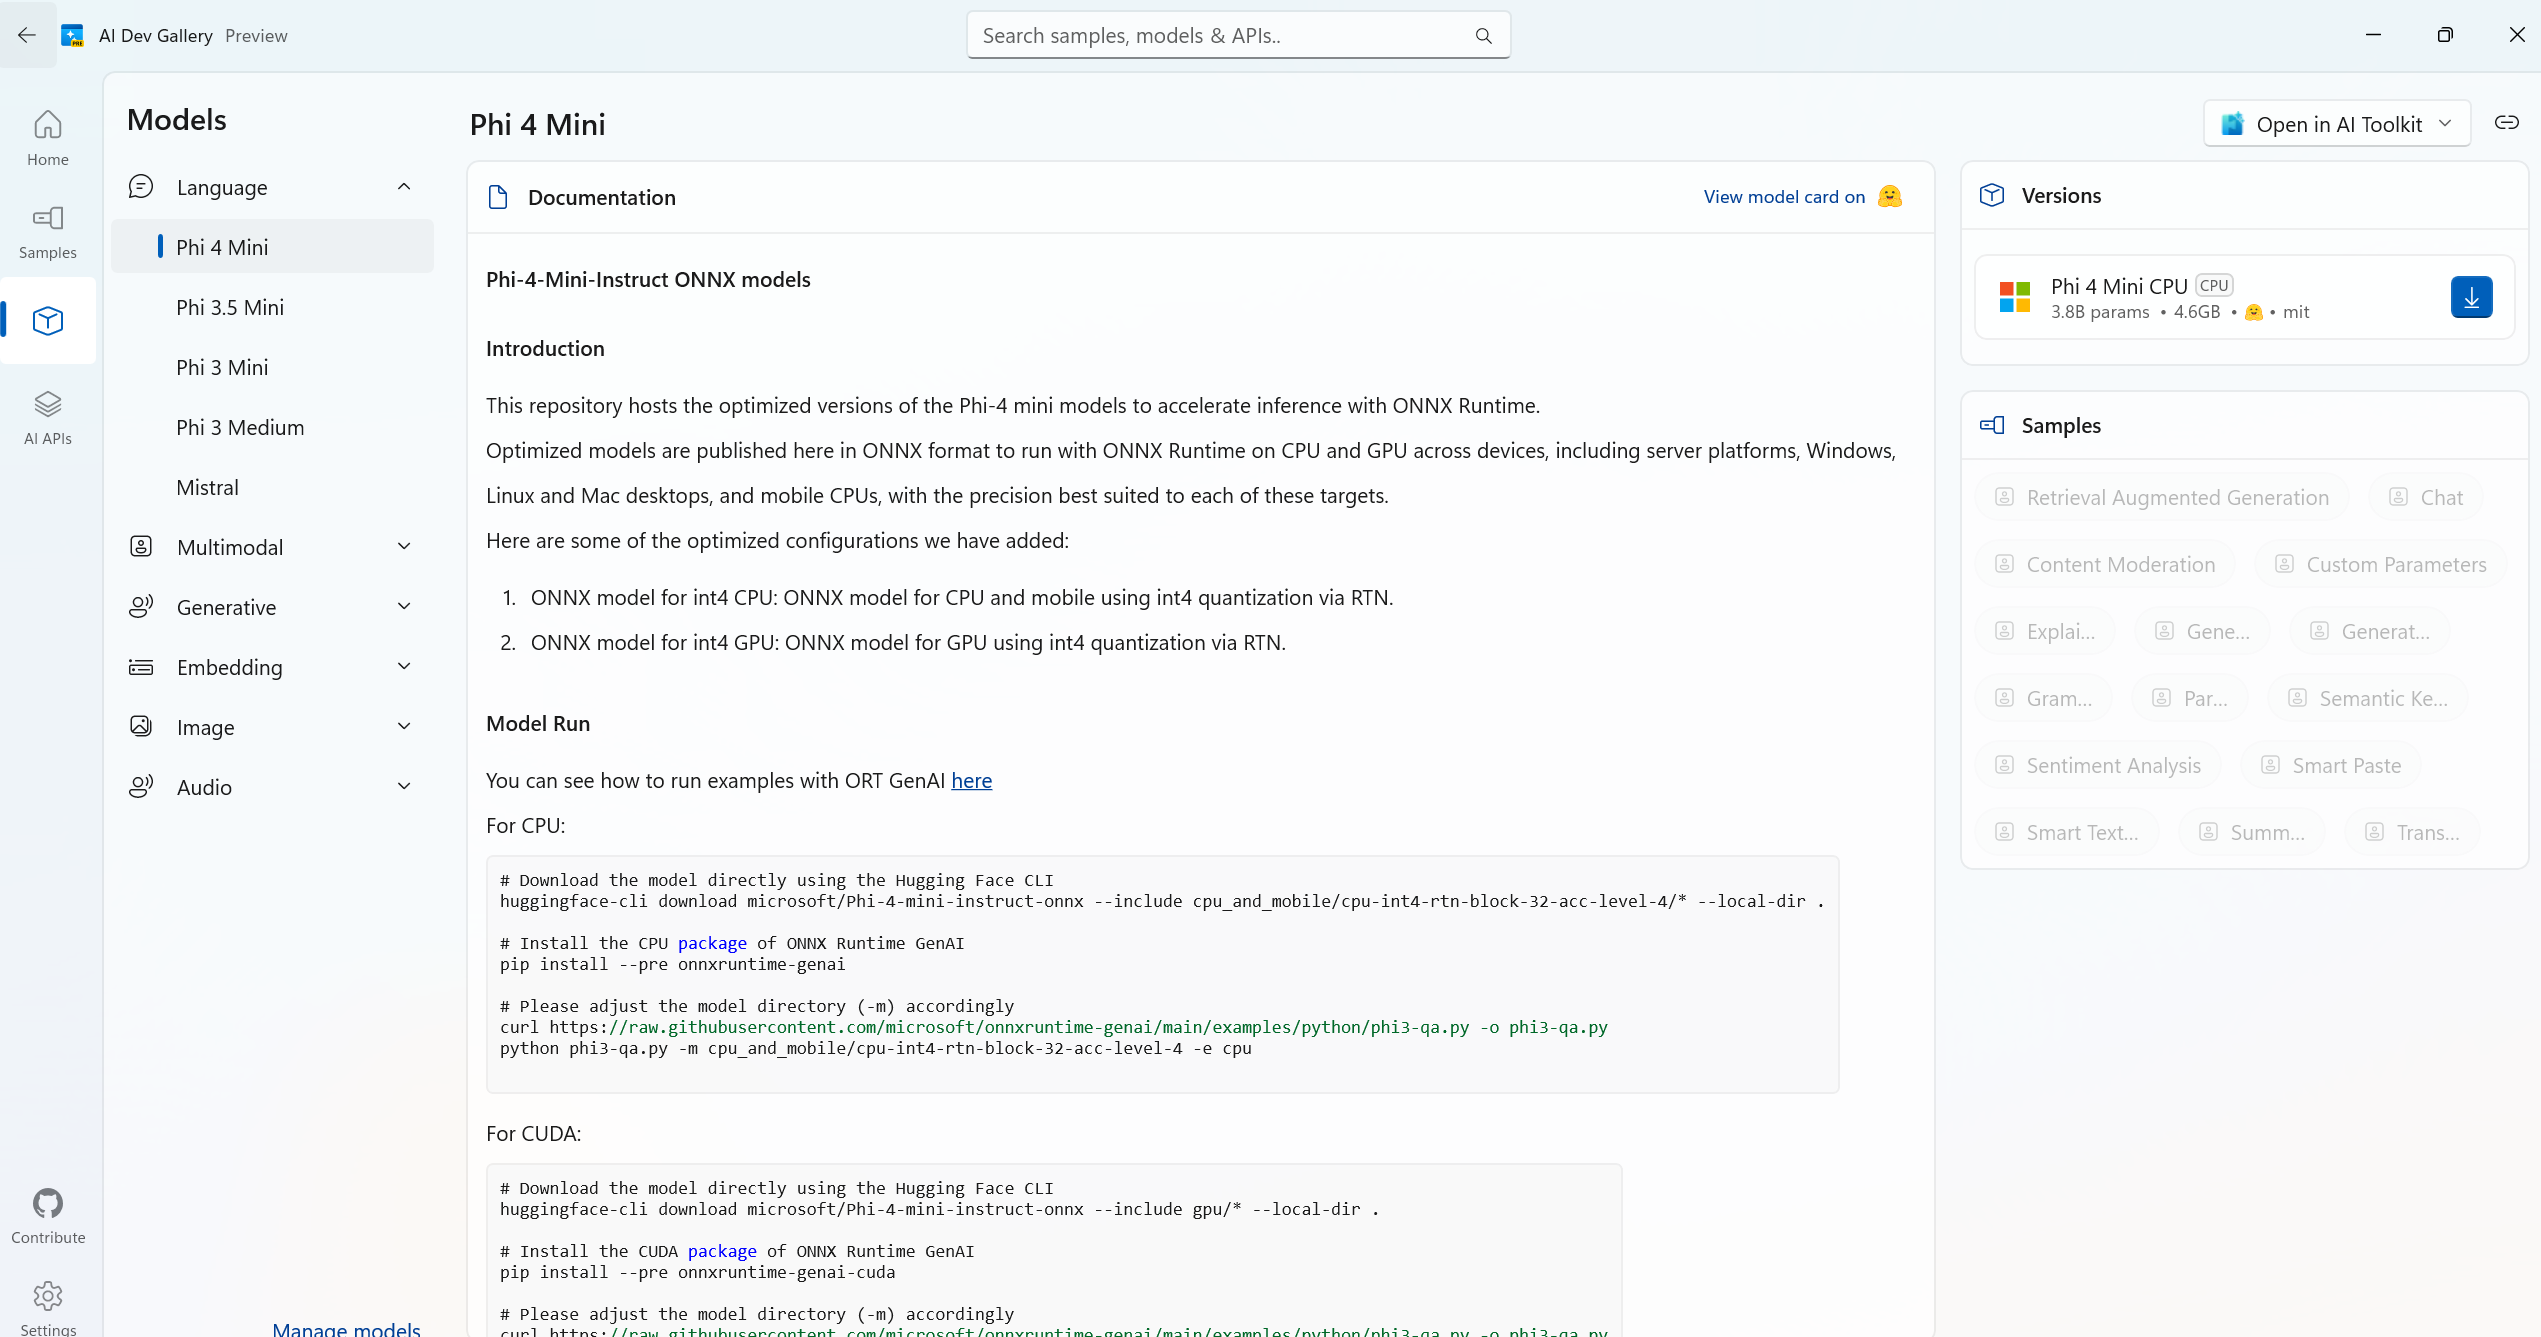Download Phi 4 Mini CPU model
The image size is (2541, 1337).
pos(2471,297)
